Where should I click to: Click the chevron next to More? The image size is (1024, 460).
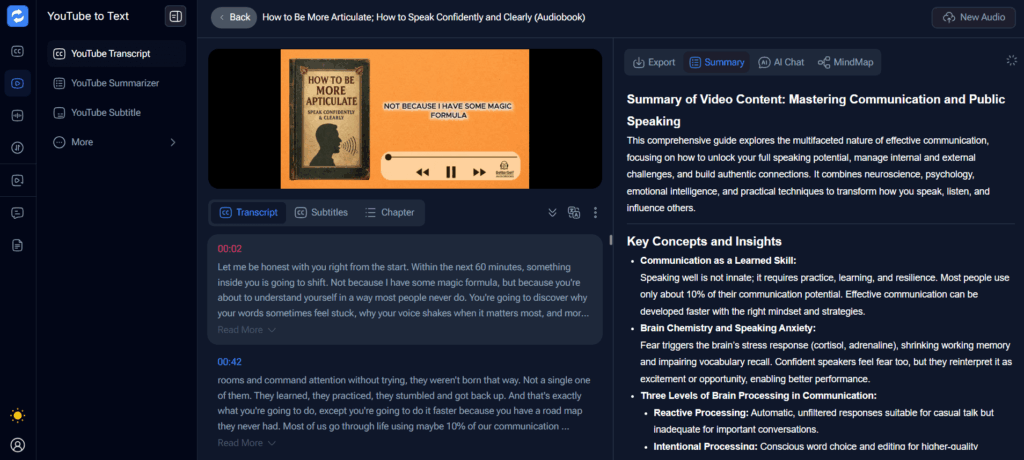point(173,142)
